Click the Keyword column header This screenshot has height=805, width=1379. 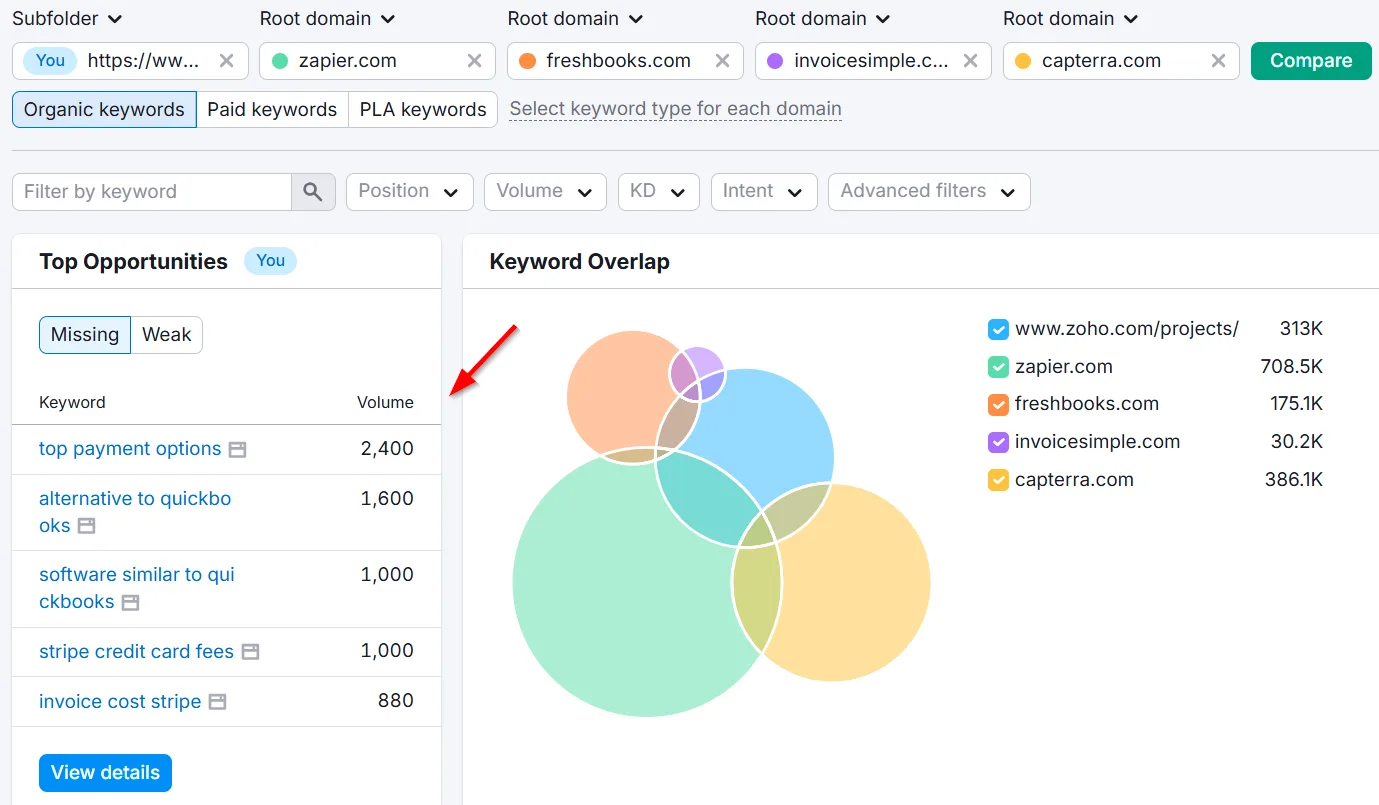(72, 402)
